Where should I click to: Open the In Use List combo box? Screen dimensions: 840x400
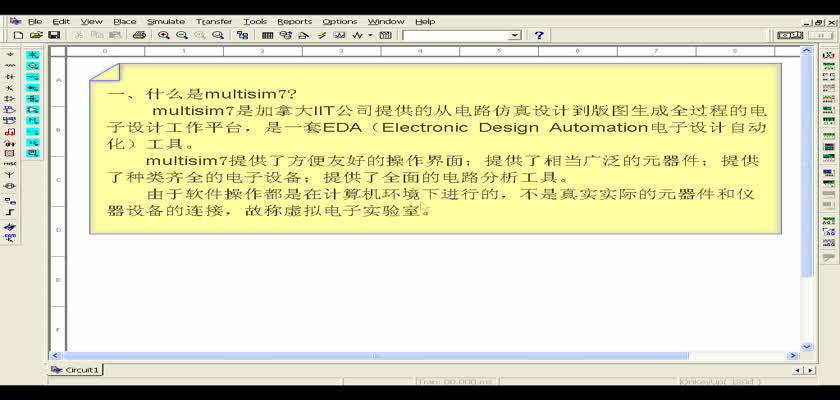pyautogui.click(x=462, y=35)
